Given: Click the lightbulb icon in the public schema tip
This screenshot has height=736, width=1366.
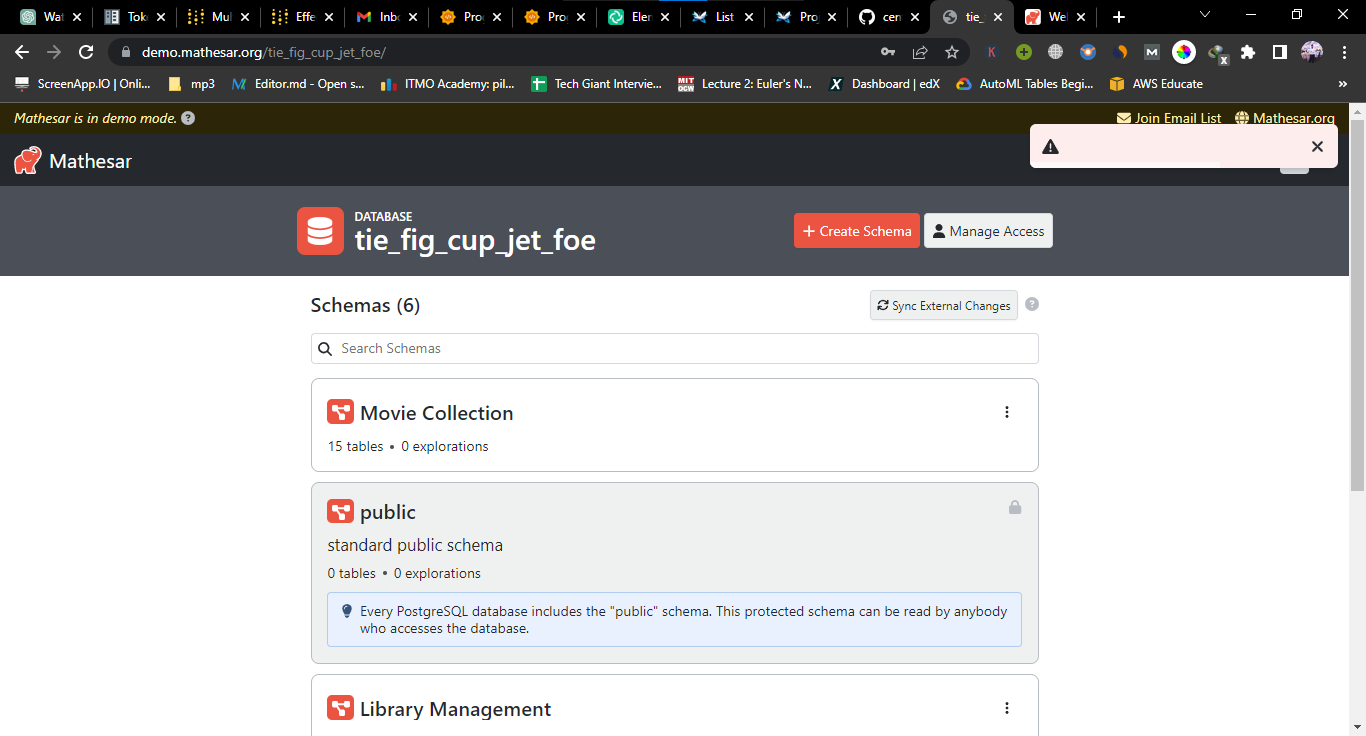Looking at the screenshot, I should [x=347, y=611].
